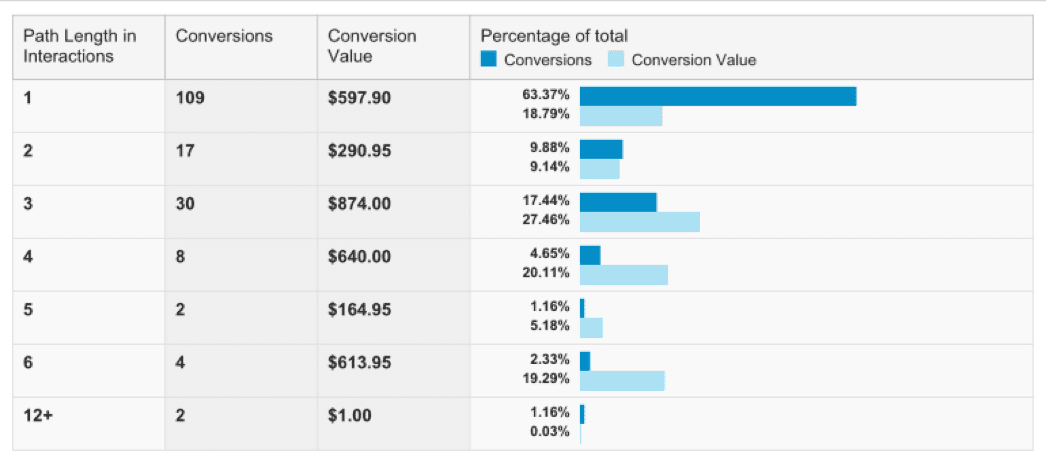
Task: Click the Path Length in Interactions header
Action: pos(80,46)
